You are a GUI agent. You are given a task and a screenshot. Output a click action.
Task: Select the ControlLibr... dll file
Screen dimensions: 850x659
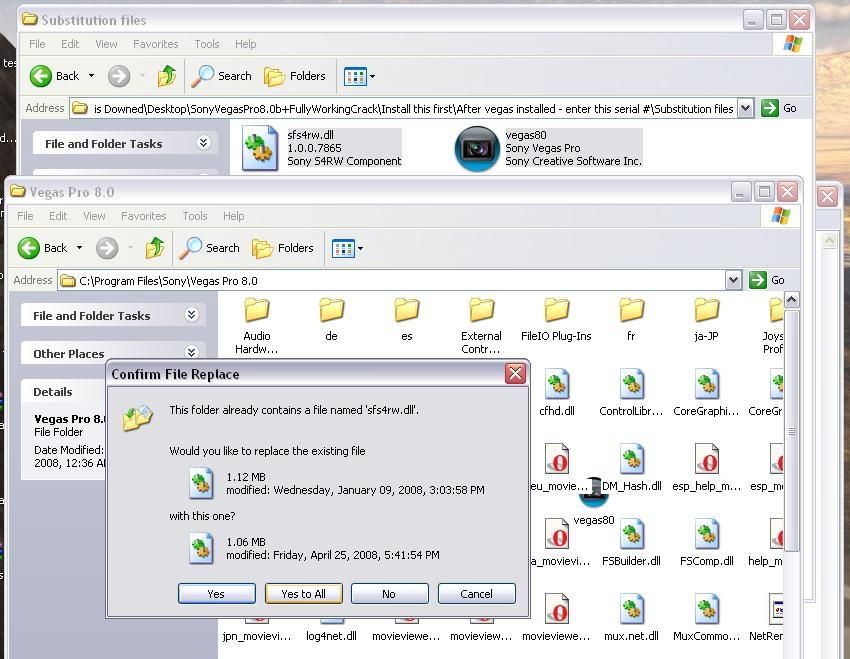coord(632,393)
